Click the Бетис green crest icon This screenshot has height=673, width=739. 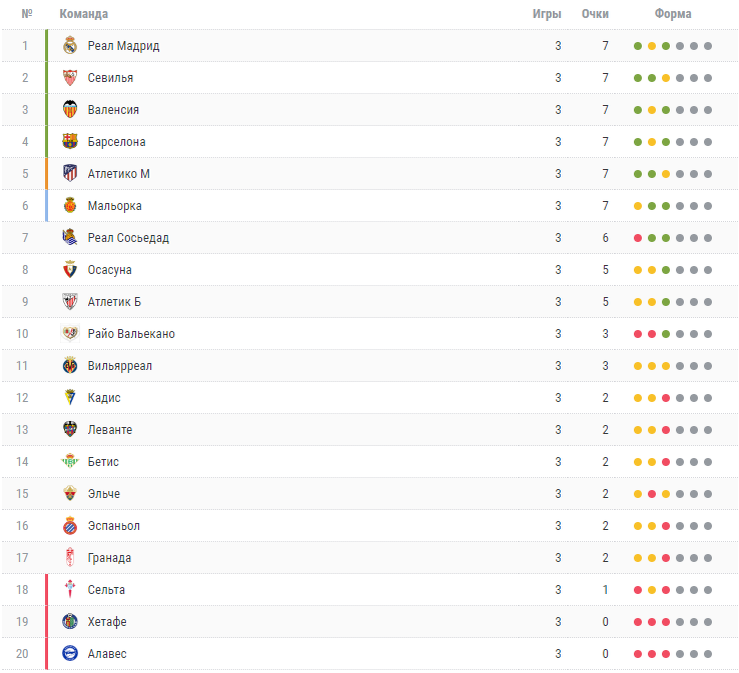tap(70, 461)
